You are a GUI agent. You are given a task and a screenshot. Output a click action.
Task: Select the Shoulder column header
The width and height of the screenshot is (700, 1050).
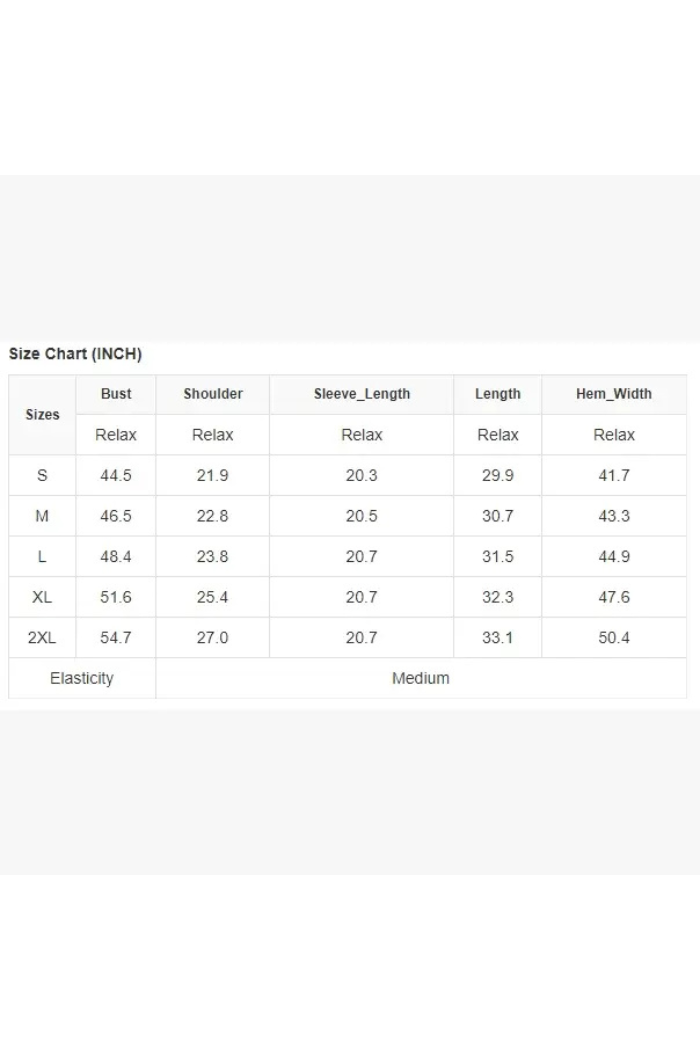(x=212, y=394)
